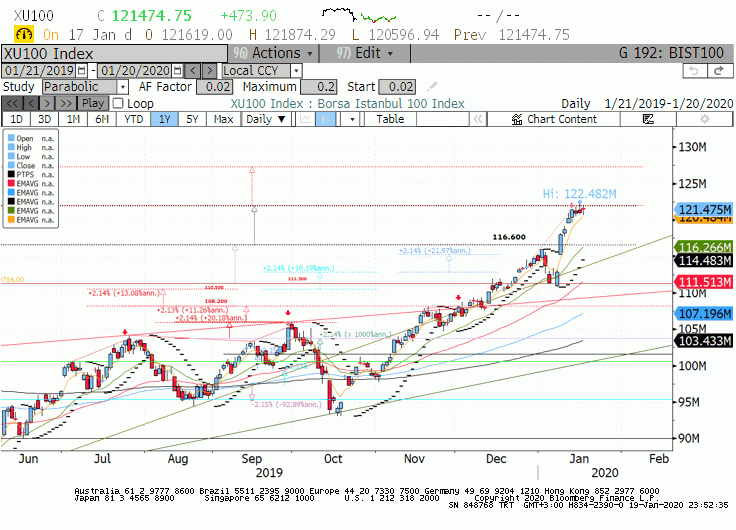Screen dimensions: 736x530
Task: Click the Play button
Action: point(93,103)
